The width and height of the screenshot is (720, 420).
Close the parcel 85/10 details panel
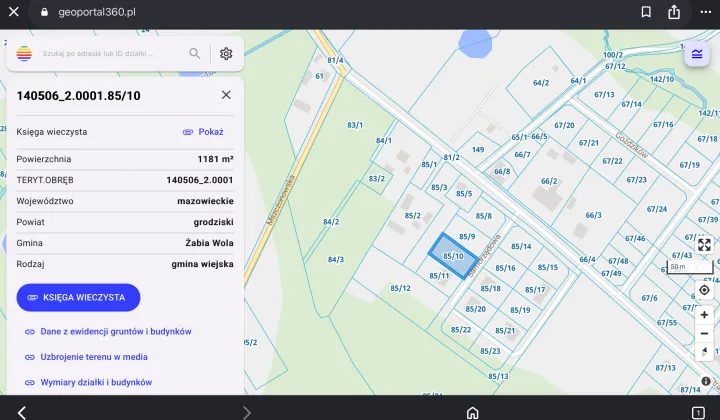point(226,95)
